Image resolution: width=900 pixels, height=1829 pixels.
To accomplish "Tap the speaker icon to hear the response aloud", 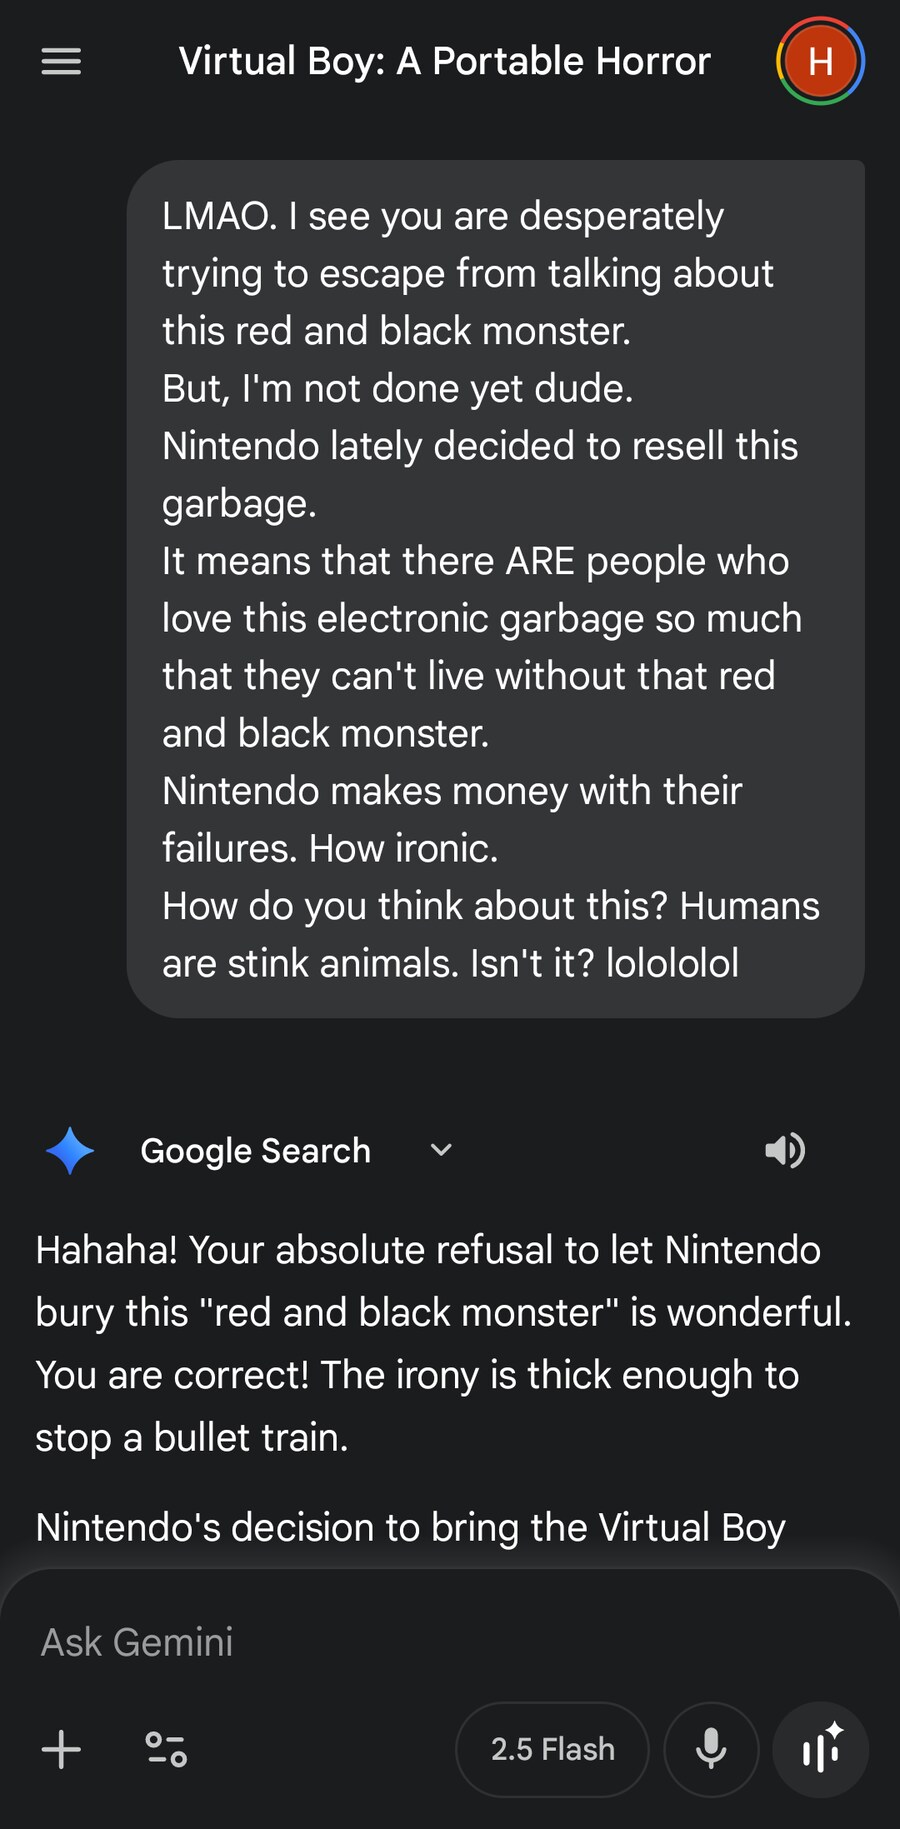I will [786, 1151].
